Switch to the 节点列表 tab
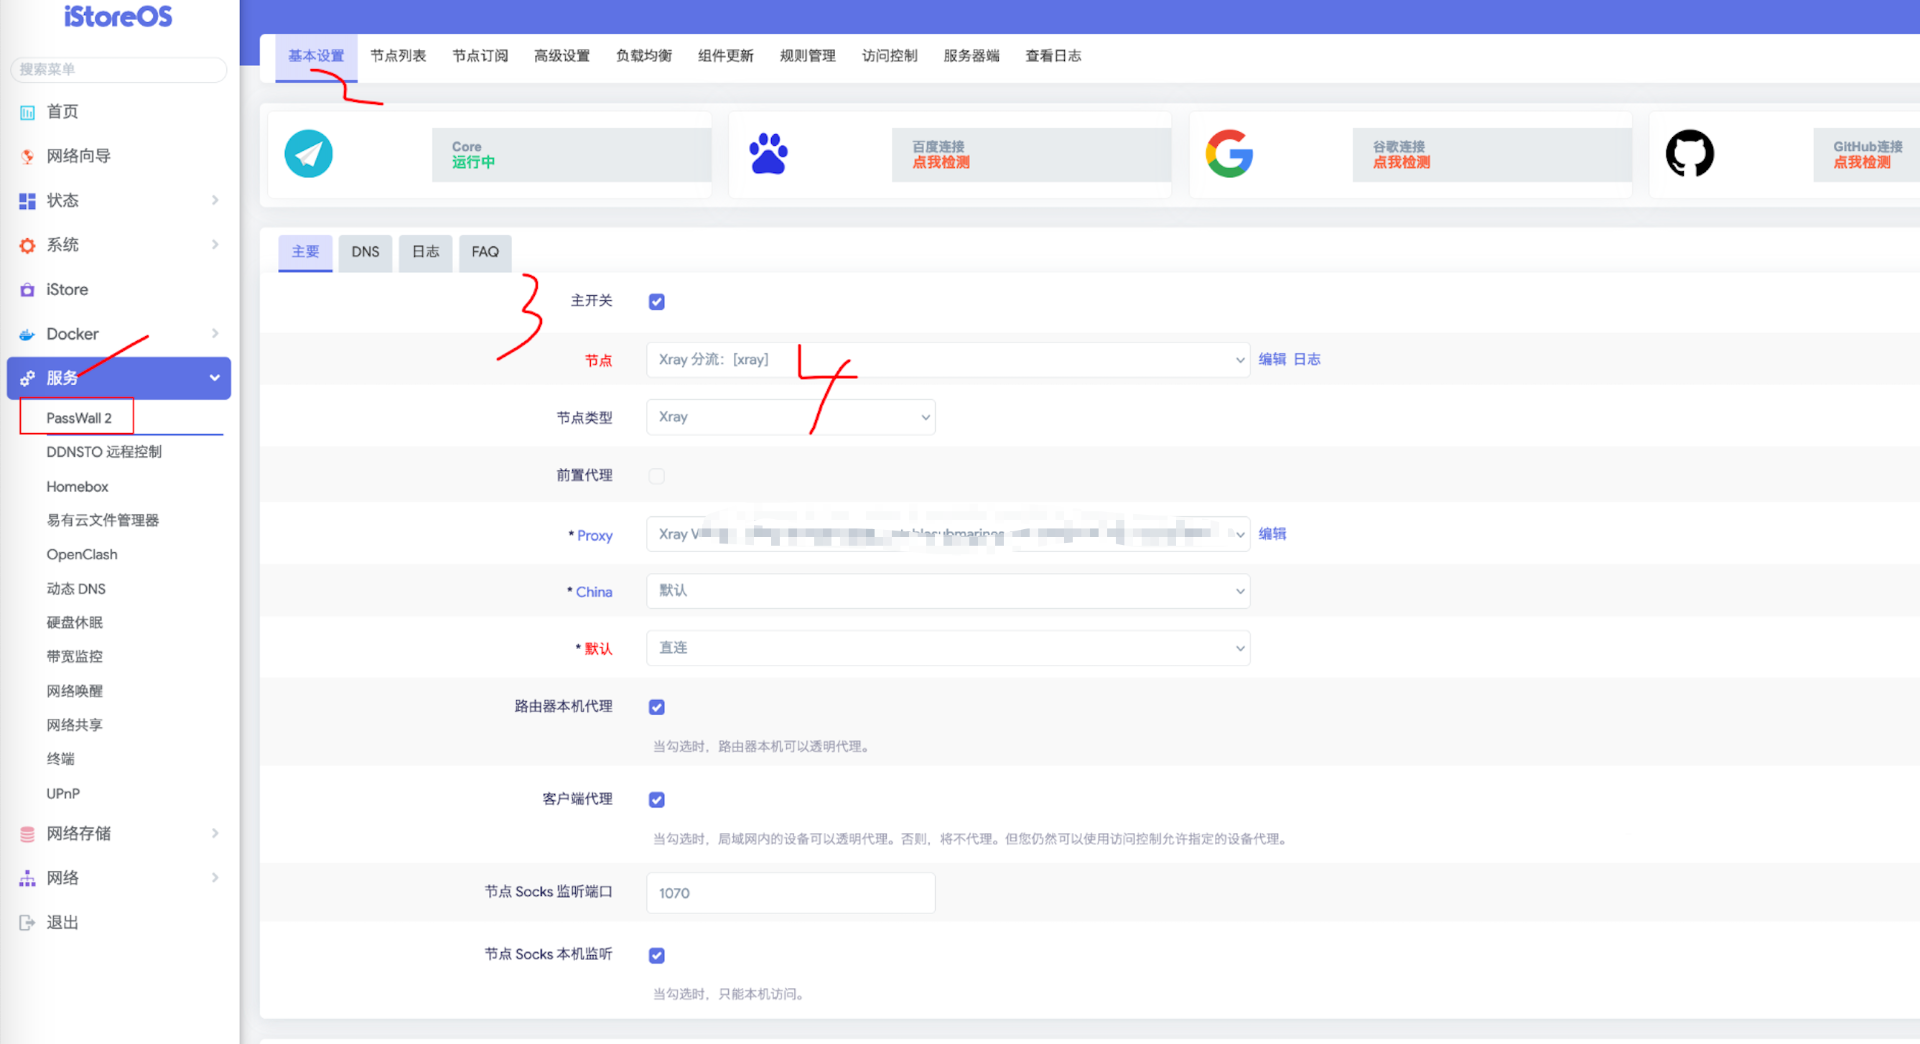This screenshot has width=1920, height=1044. tap(398, 56)
